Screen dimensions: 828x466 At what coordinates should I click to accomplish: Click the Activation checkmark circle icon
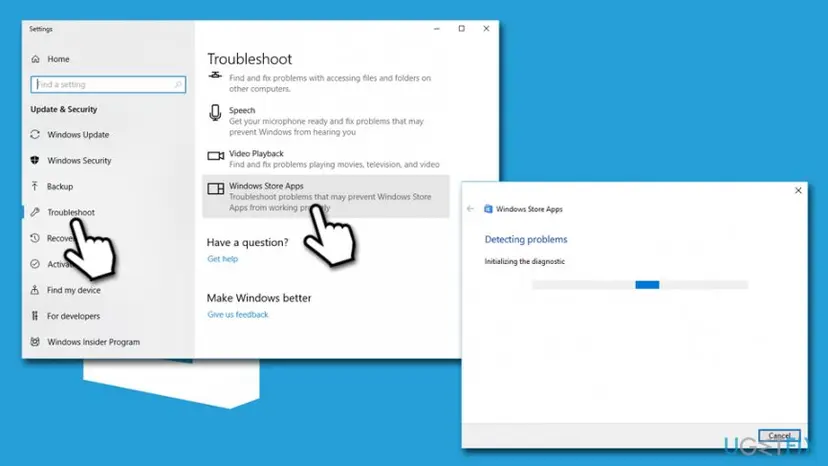(x=35, y=264)
